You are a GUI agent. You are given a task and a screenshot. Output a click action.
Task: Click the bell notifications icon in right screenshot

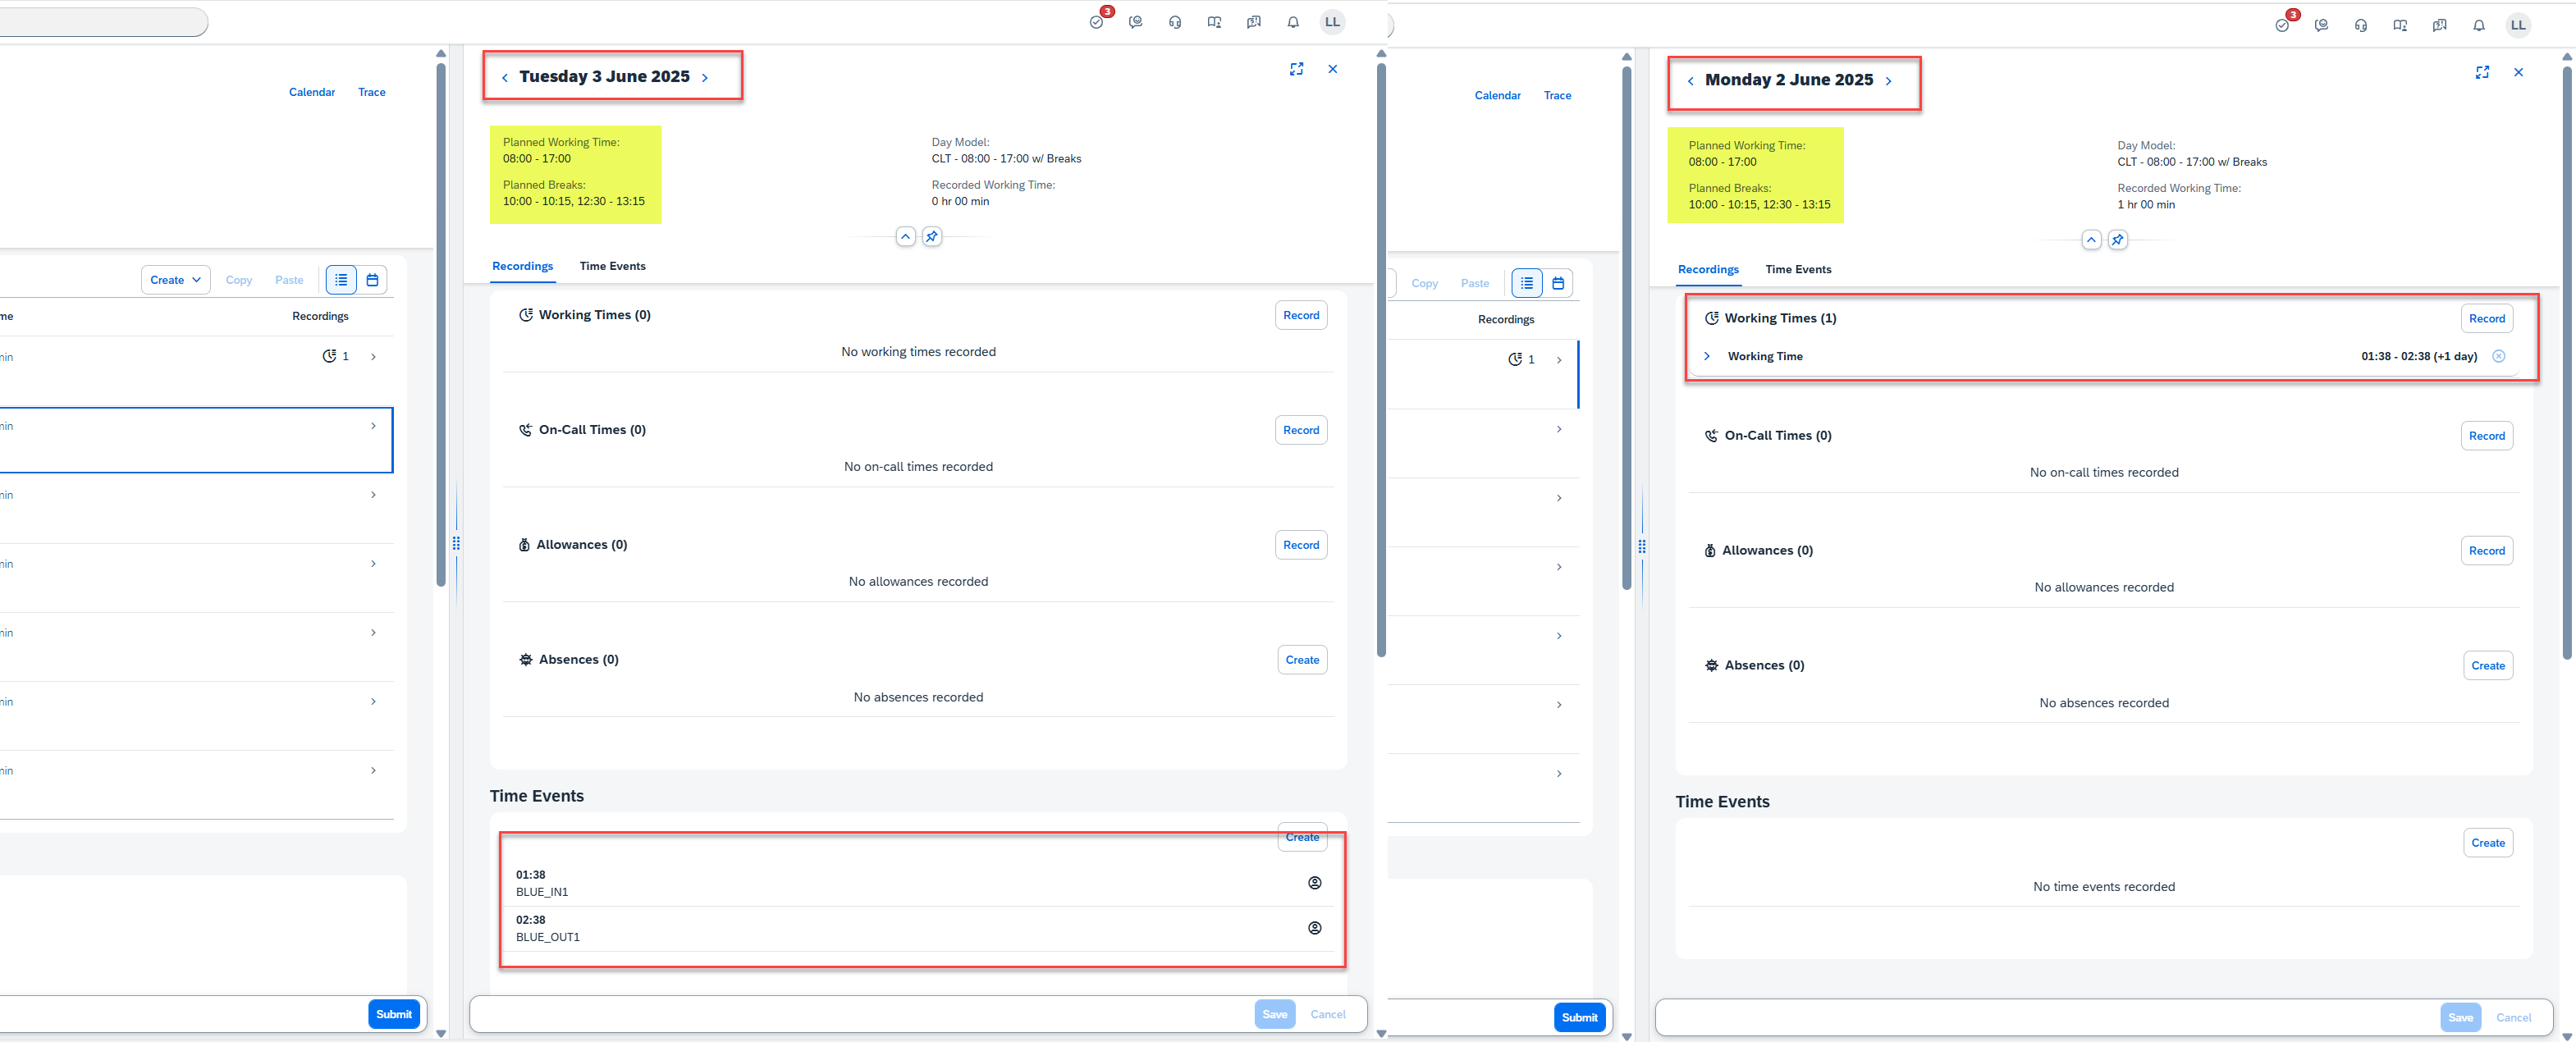tap(2478, 26)
